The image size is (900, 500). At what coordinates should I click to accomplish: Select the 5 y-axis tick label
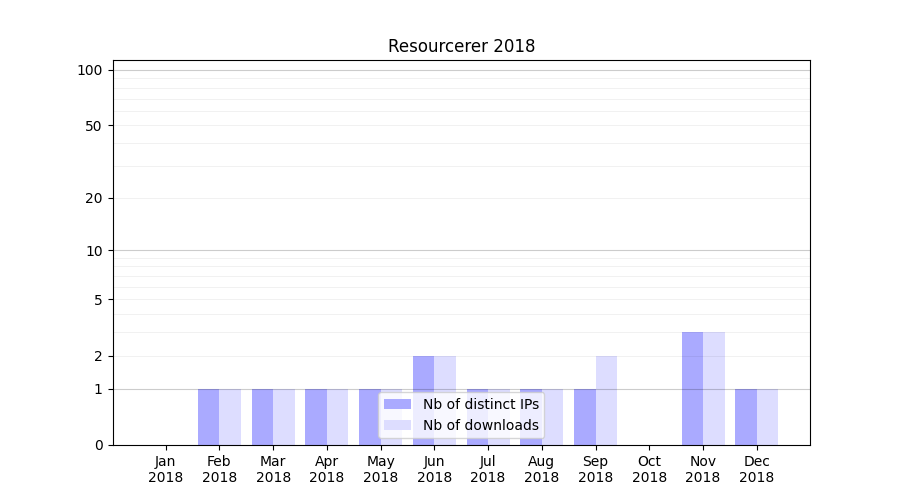click(x=98, y=300)
